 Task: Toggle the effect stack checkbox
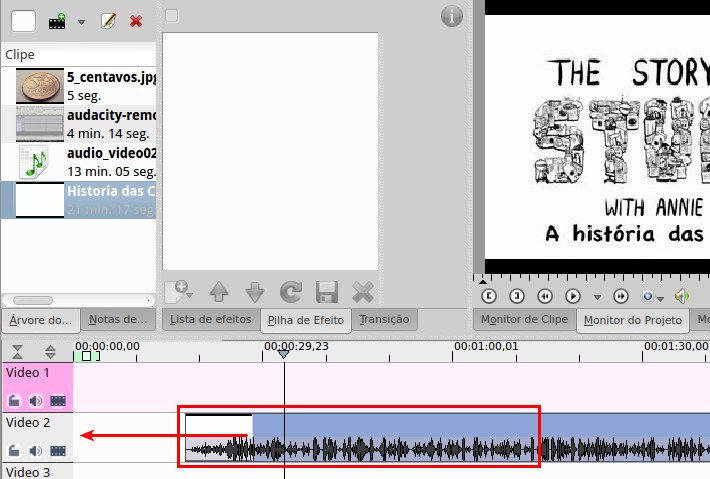click(171, 16)
